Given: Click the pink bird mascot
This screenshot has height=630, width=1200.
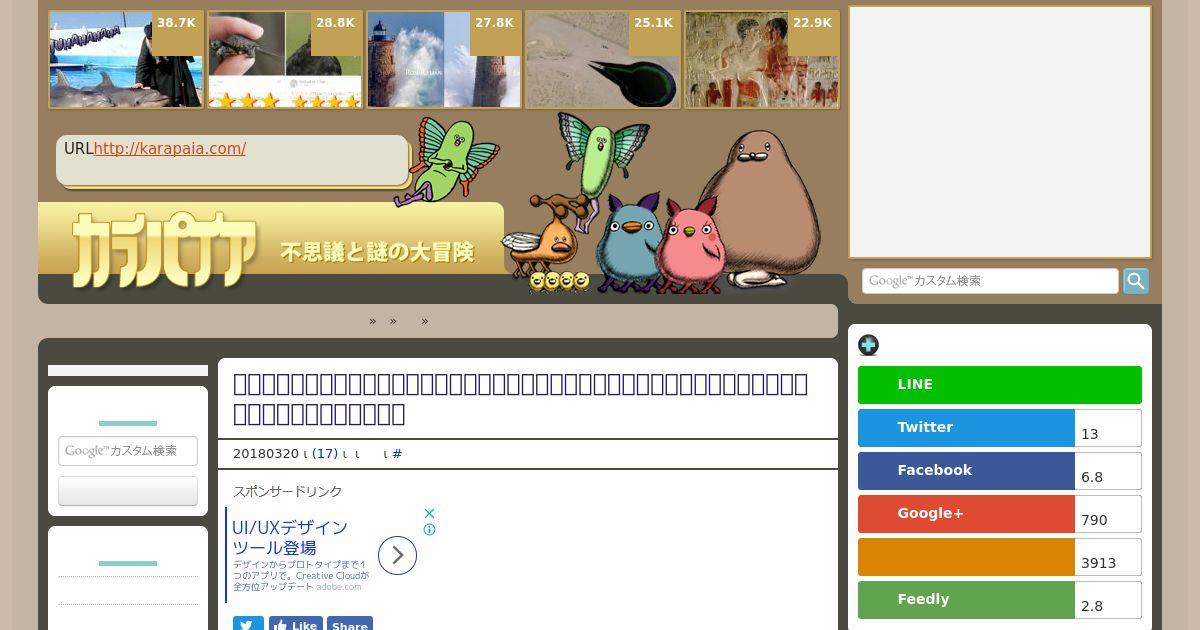Looking at the screenshot, I should [691, 245].
